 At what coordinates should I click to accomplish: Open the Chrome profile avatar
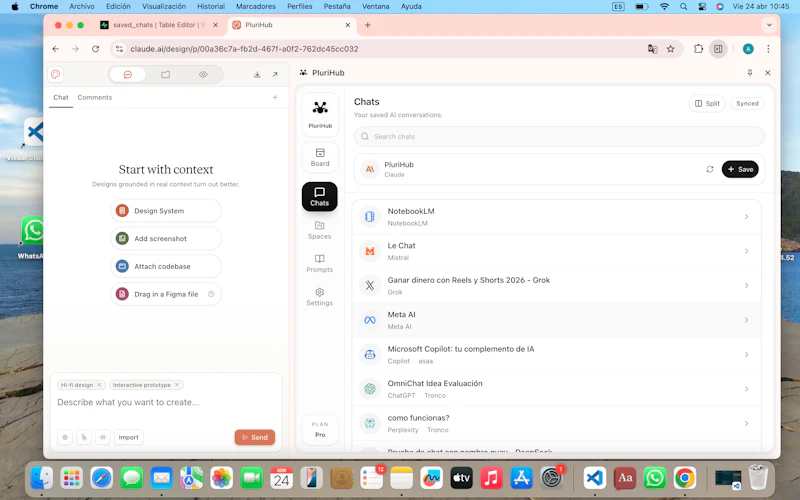click(x=748, y=49)
